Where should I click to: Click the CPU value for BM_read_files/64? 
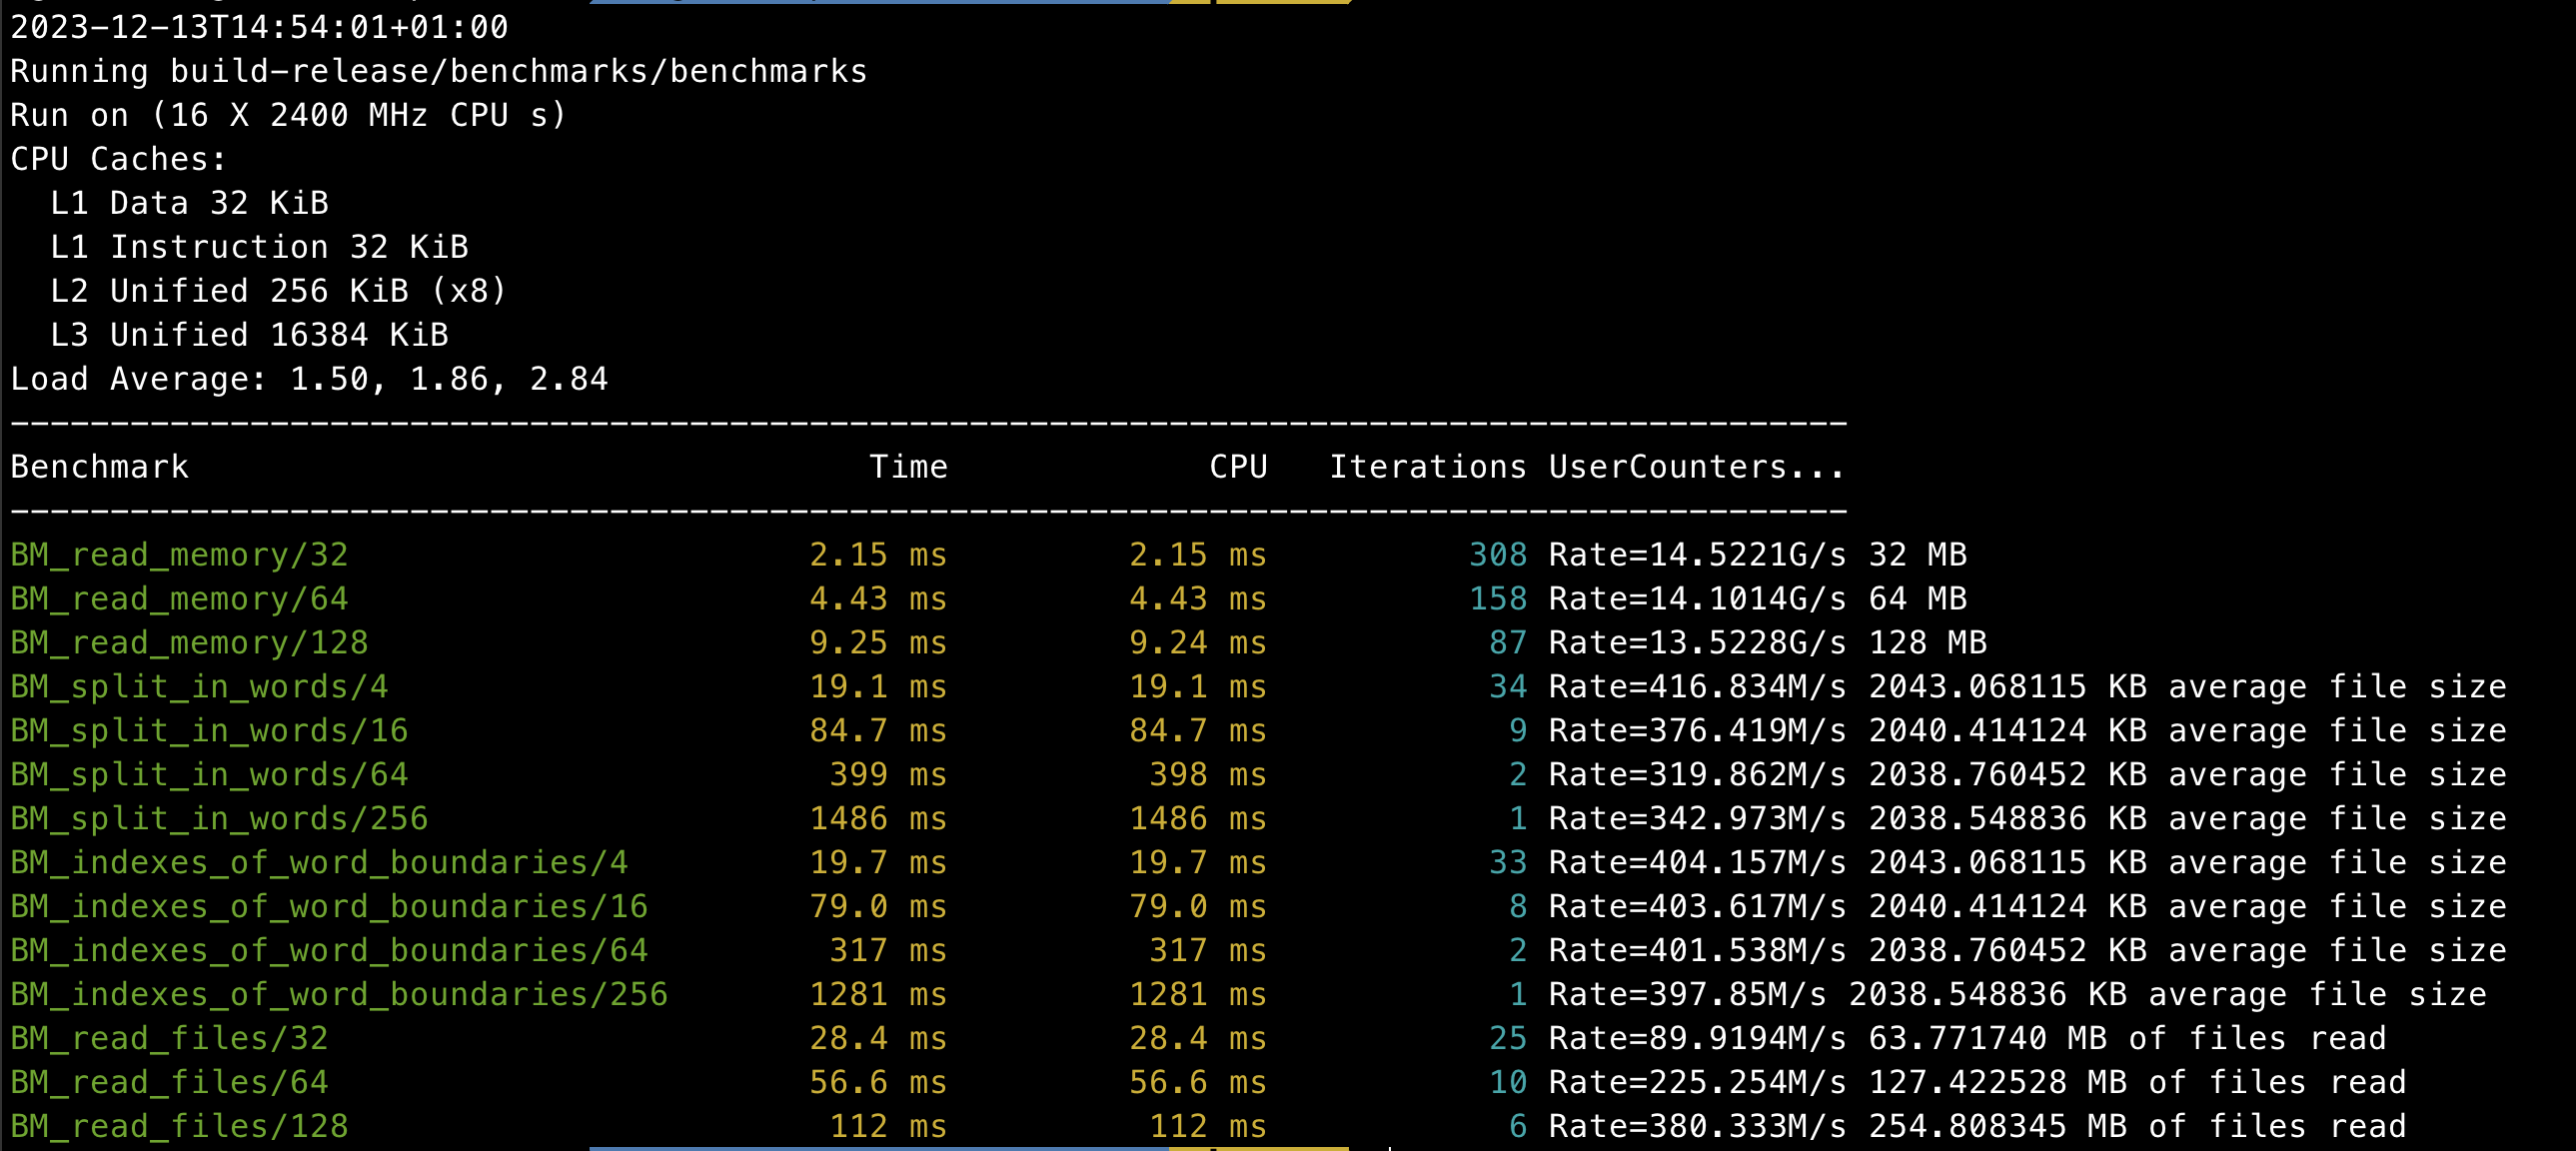[1198, 1083]
